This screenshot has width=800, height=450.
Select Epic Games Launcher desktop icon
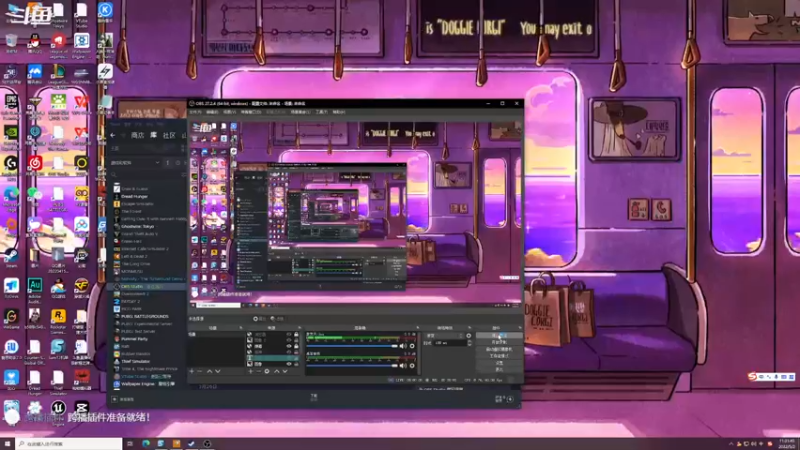tap(11, 105)
